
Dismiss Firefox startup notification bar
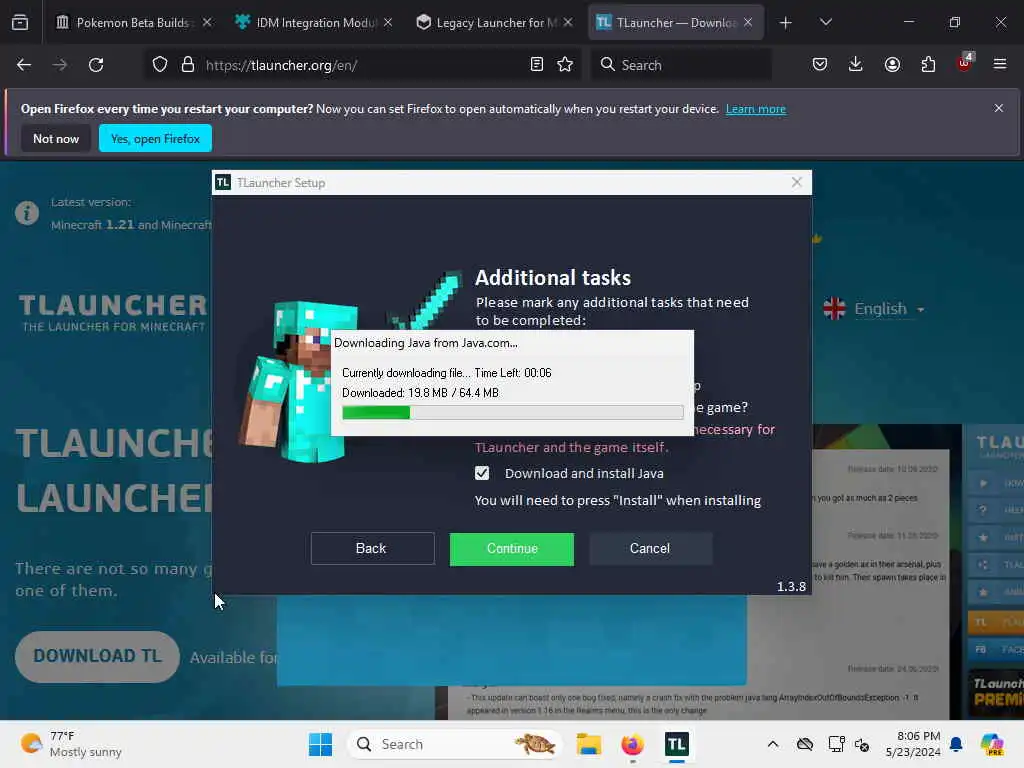click(999, 108)
